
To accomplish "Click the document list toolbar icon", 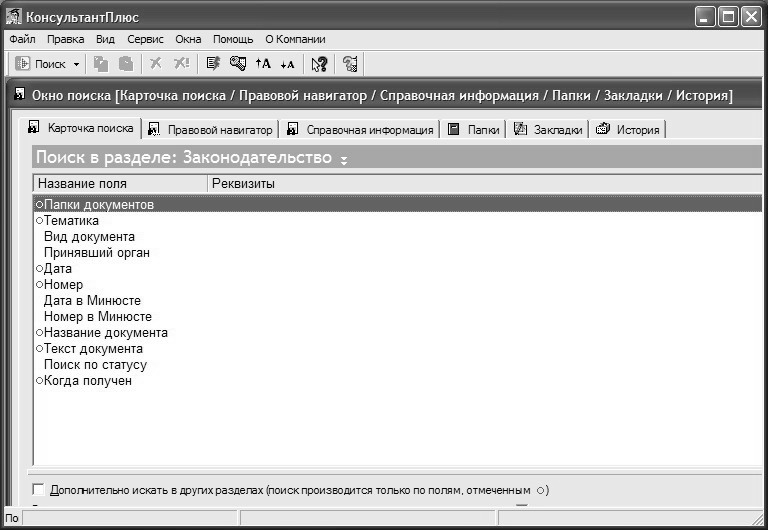I will pyautogui.click(x=213, y=64).
